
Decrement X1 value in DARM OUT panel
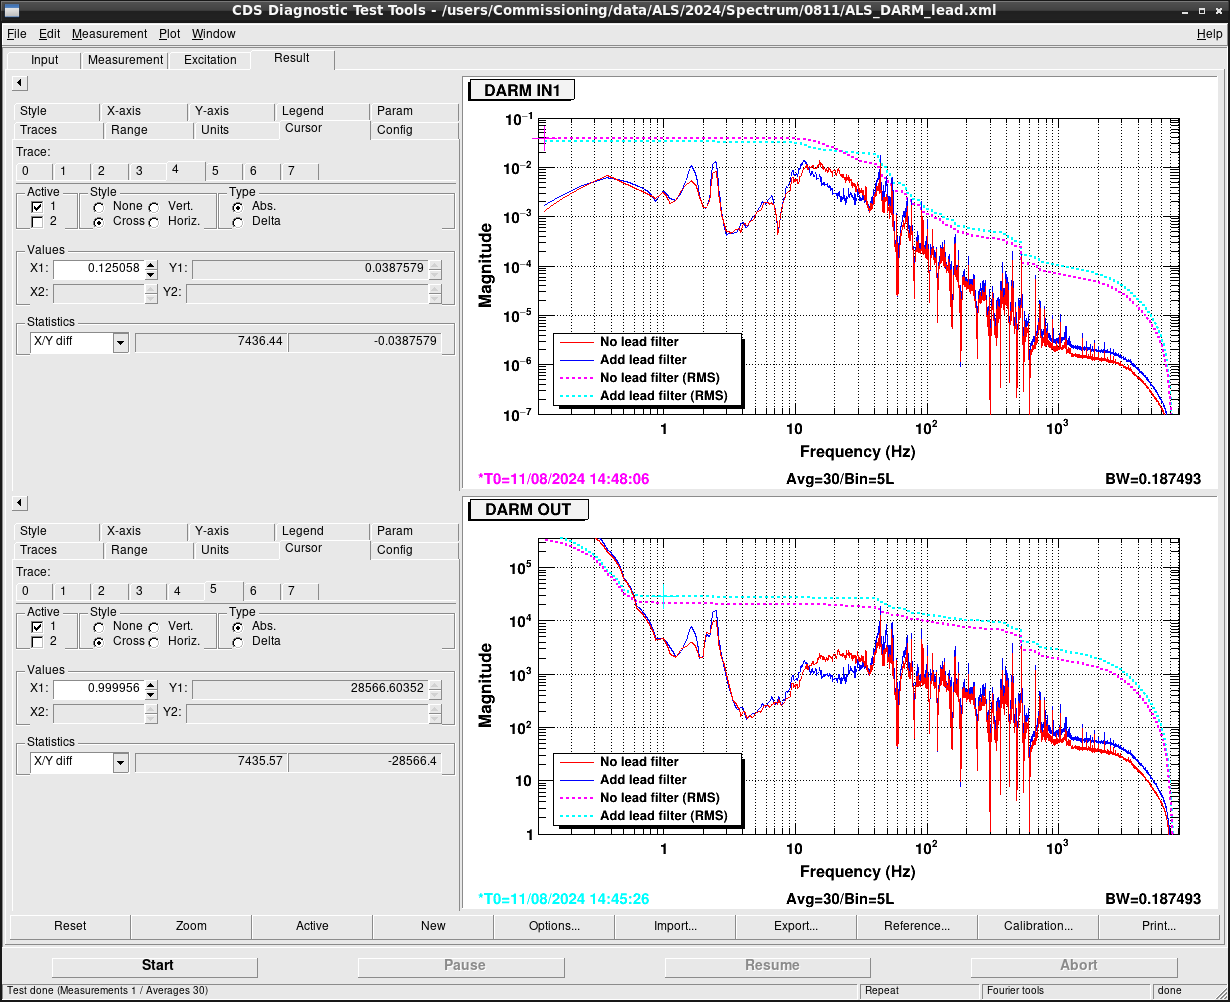151,693
